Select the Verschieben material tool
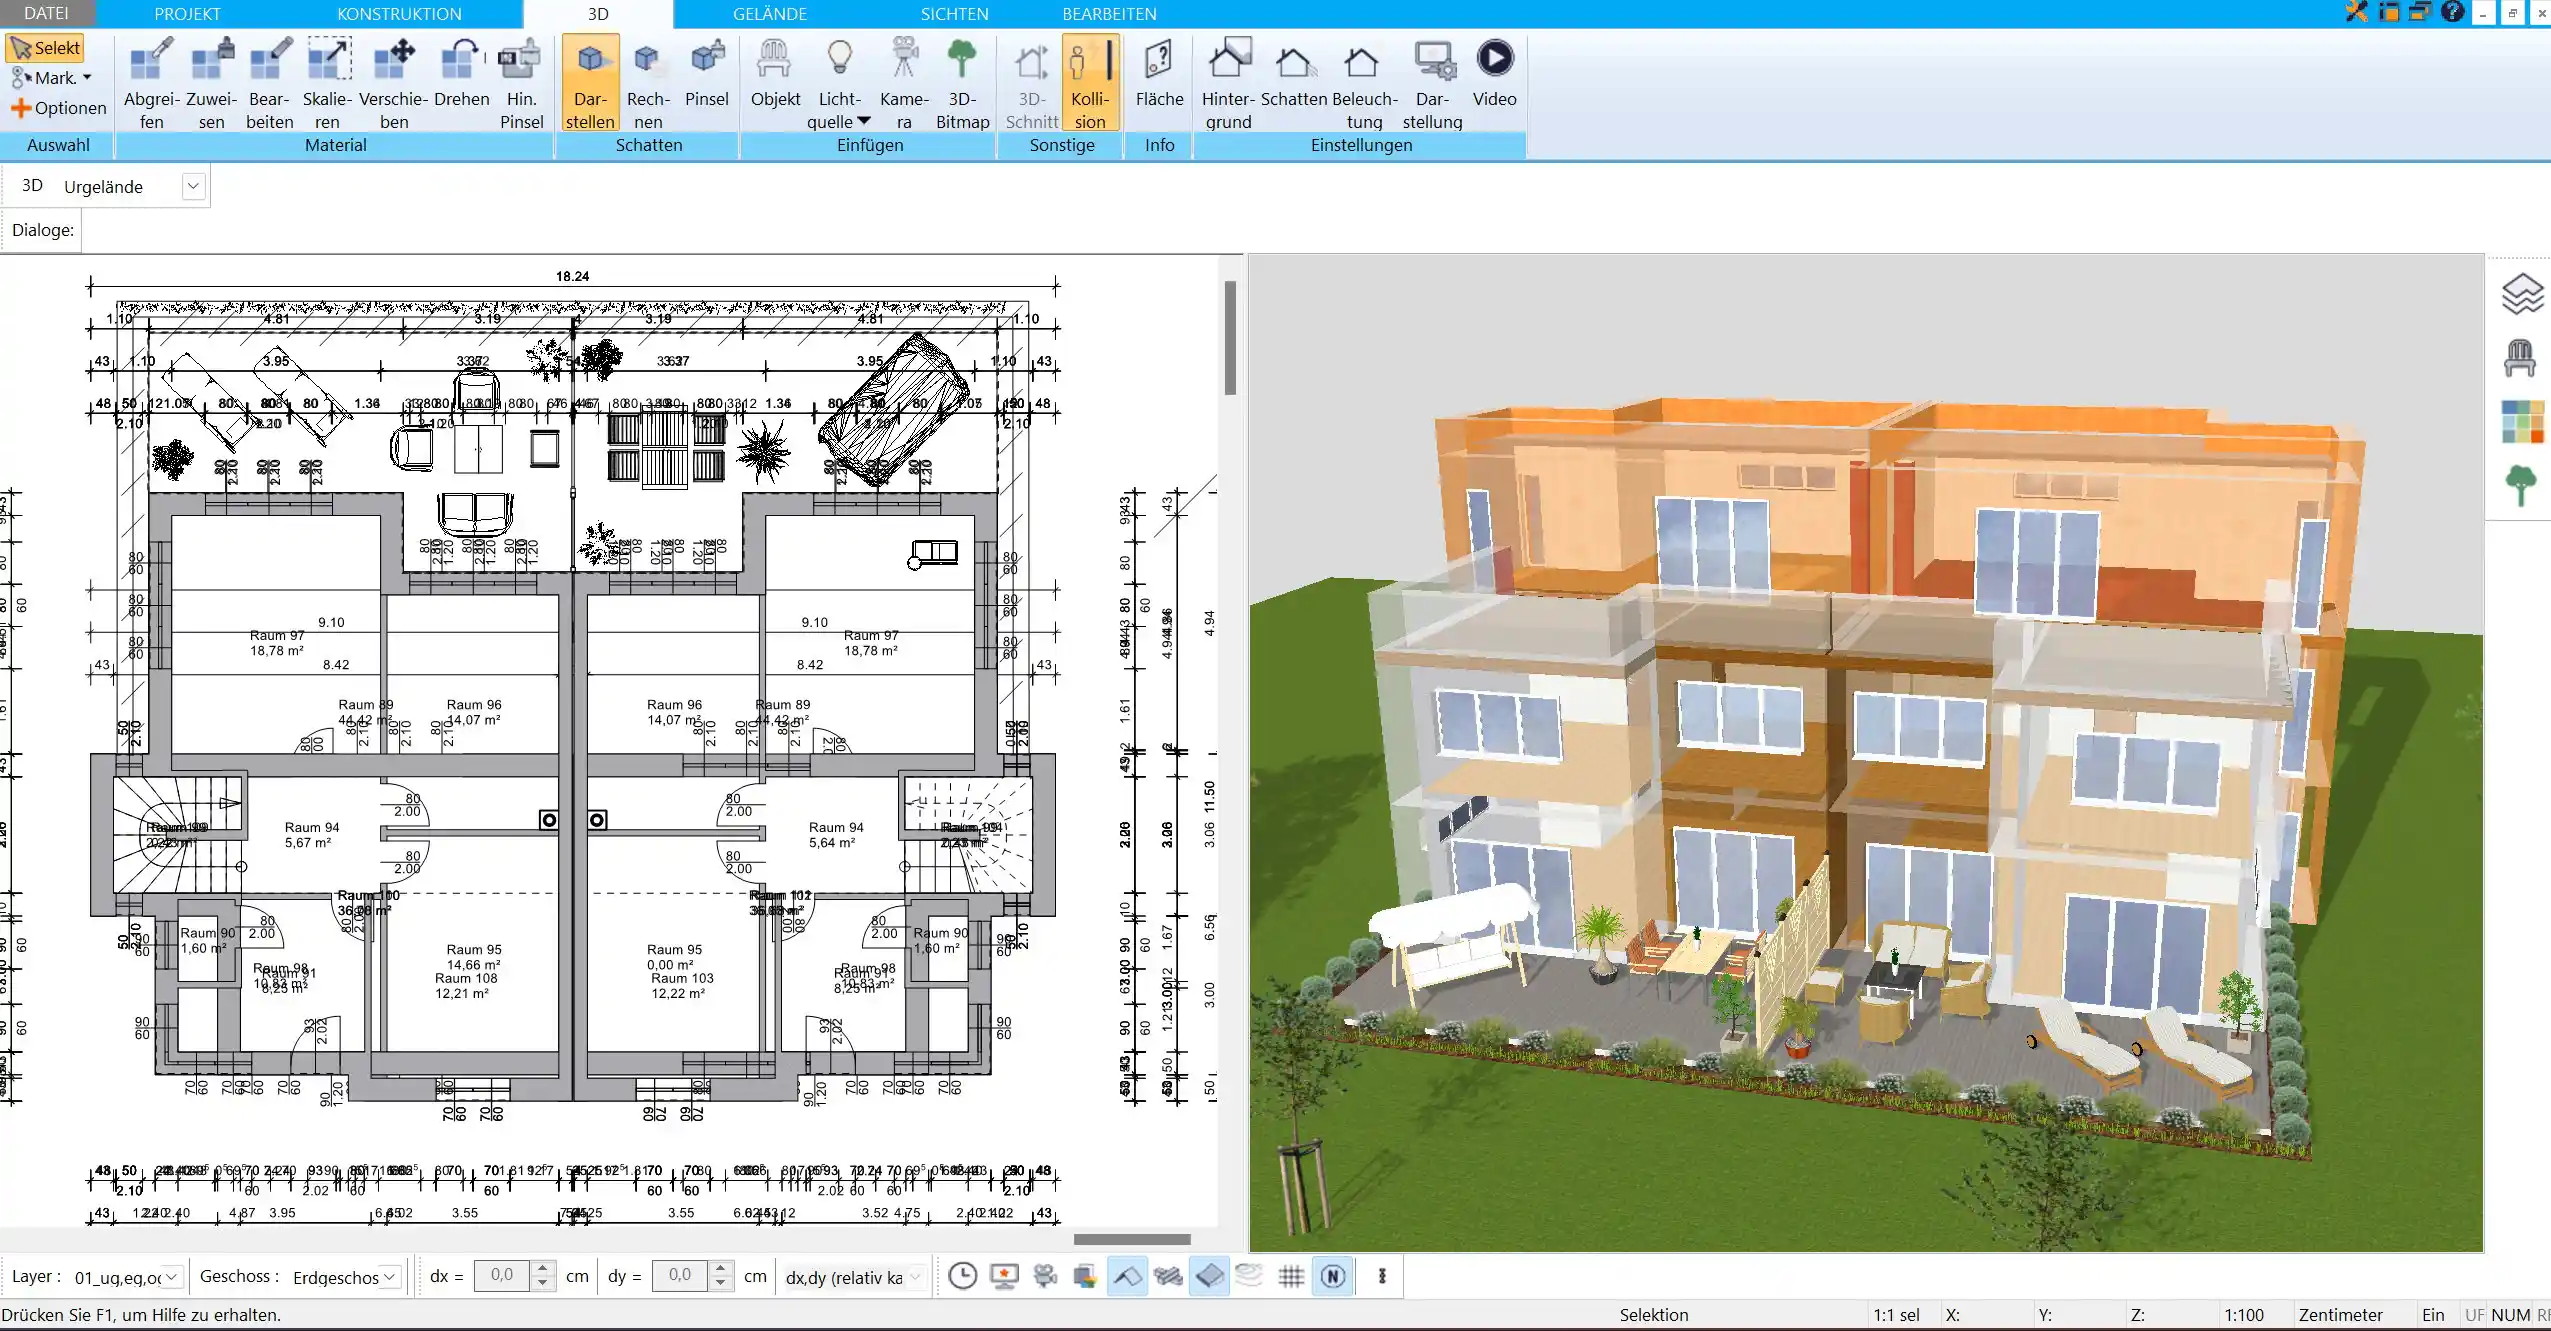This screenshot has height=1331, width=2551. click(394, 83)
